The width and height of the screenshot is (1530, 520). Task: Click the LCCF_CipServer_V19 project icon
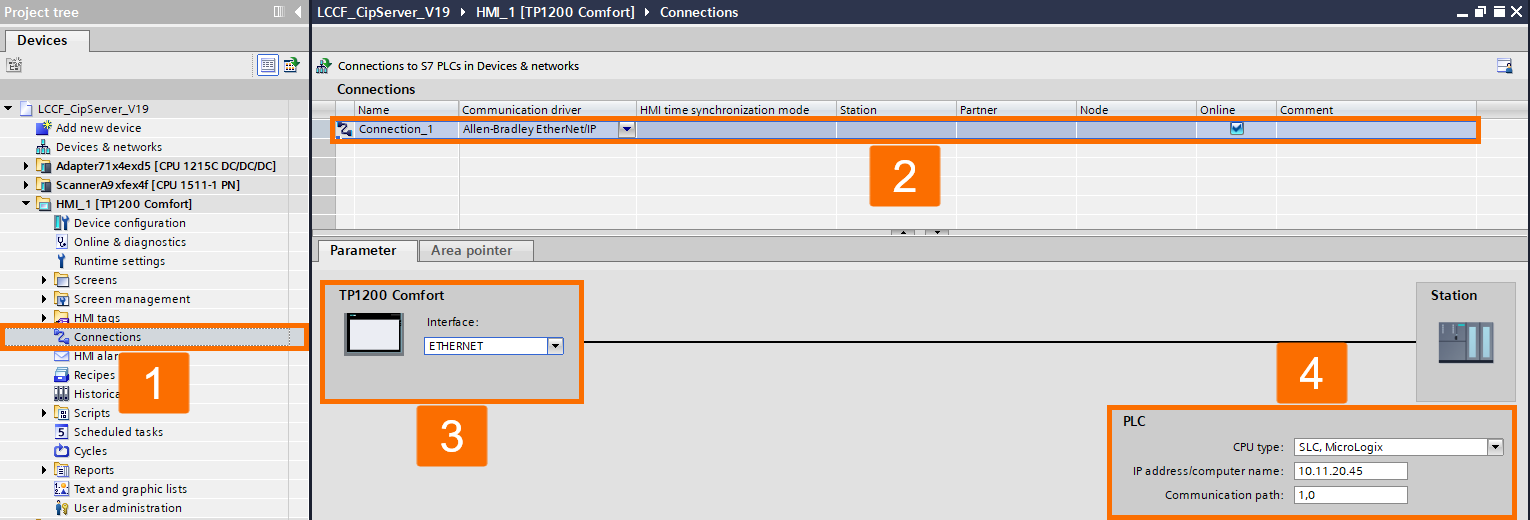[x=26, y=109]
